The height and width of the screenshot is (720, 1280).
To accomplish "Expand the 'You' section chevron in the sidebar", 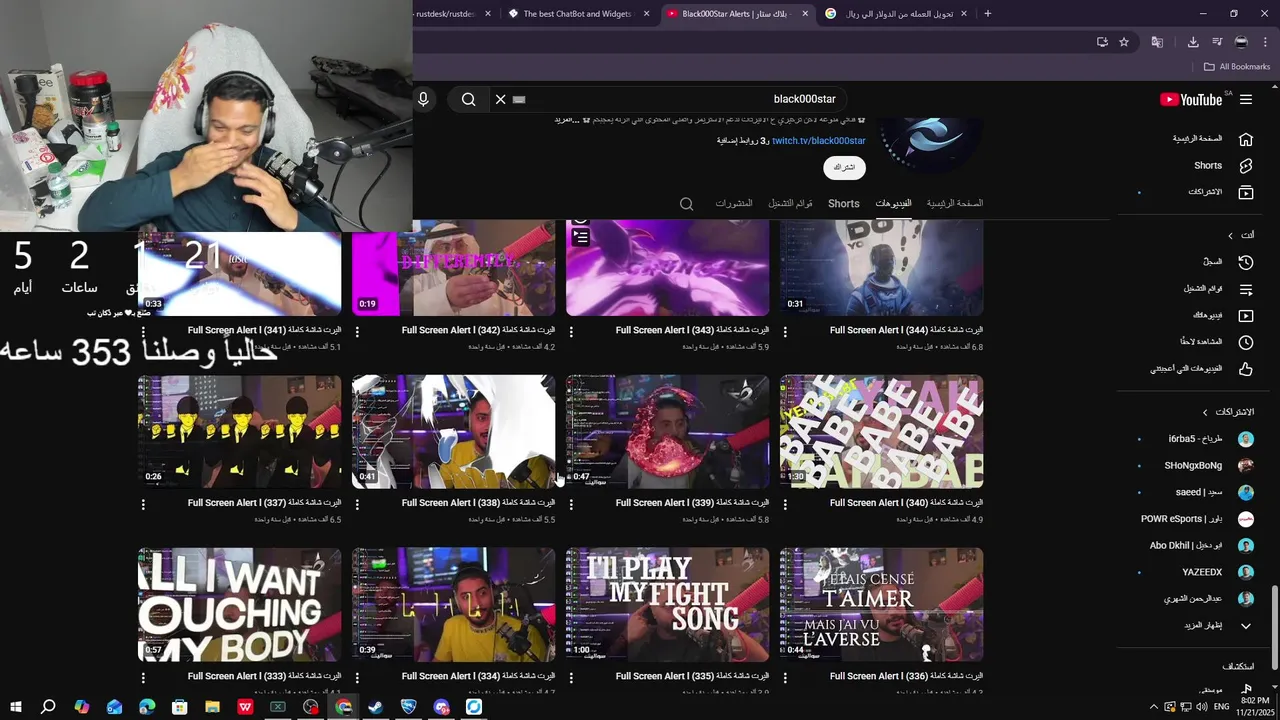I will click(x=1230, y=235).
